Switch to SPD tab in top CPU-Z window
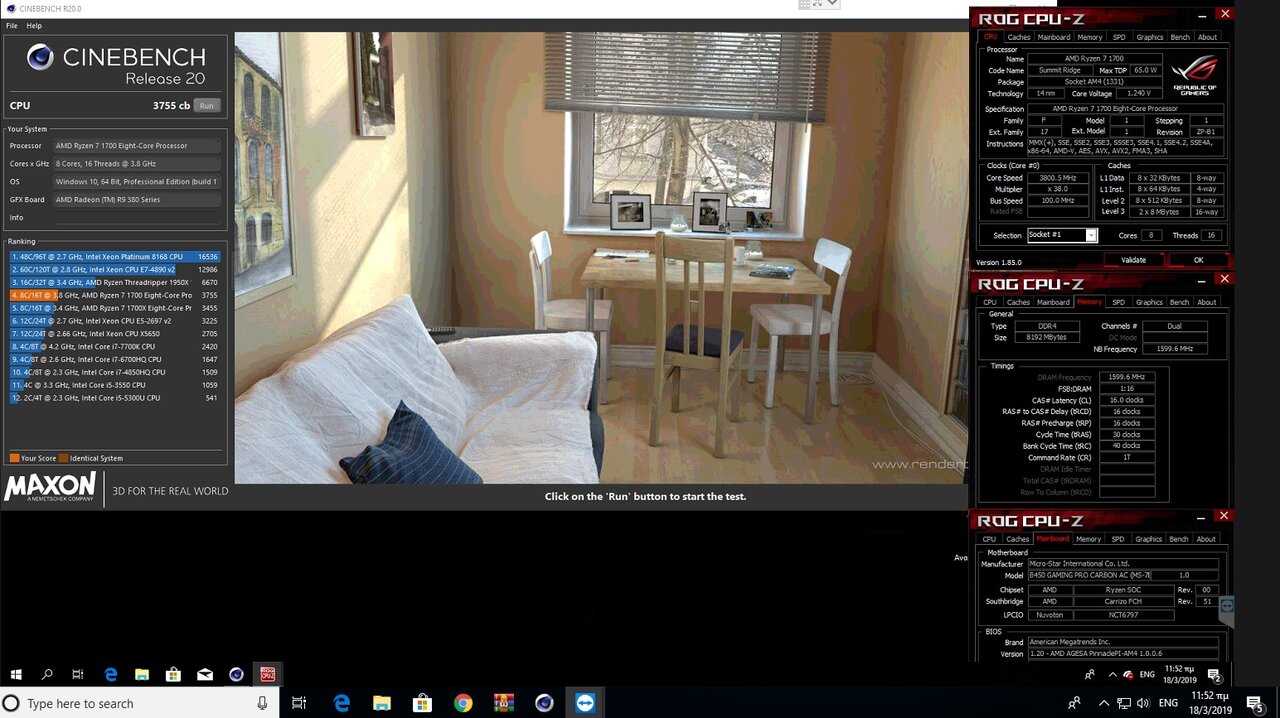 [x=1119, y=37]
